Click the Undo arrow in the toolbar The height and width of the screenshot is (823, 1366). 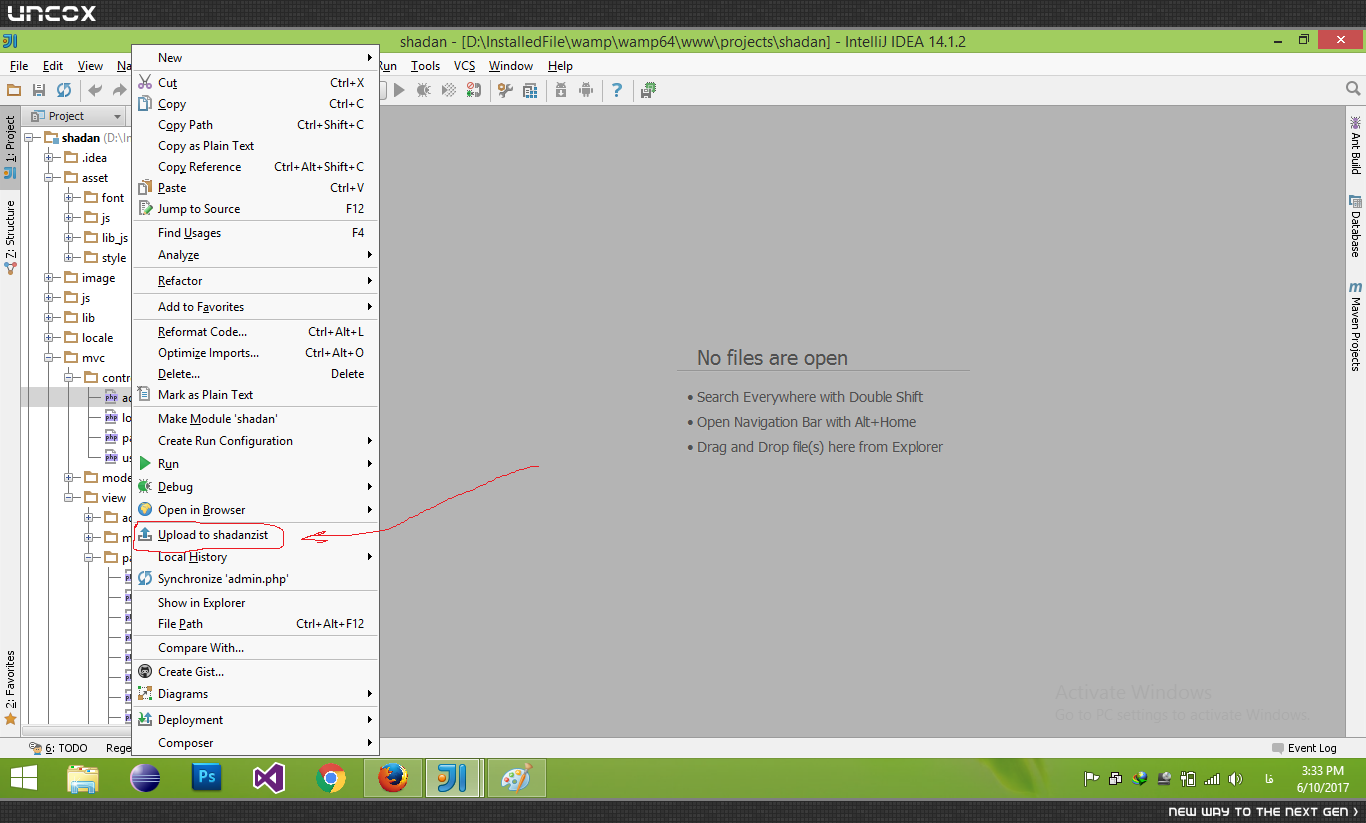[x=95, y=90]
